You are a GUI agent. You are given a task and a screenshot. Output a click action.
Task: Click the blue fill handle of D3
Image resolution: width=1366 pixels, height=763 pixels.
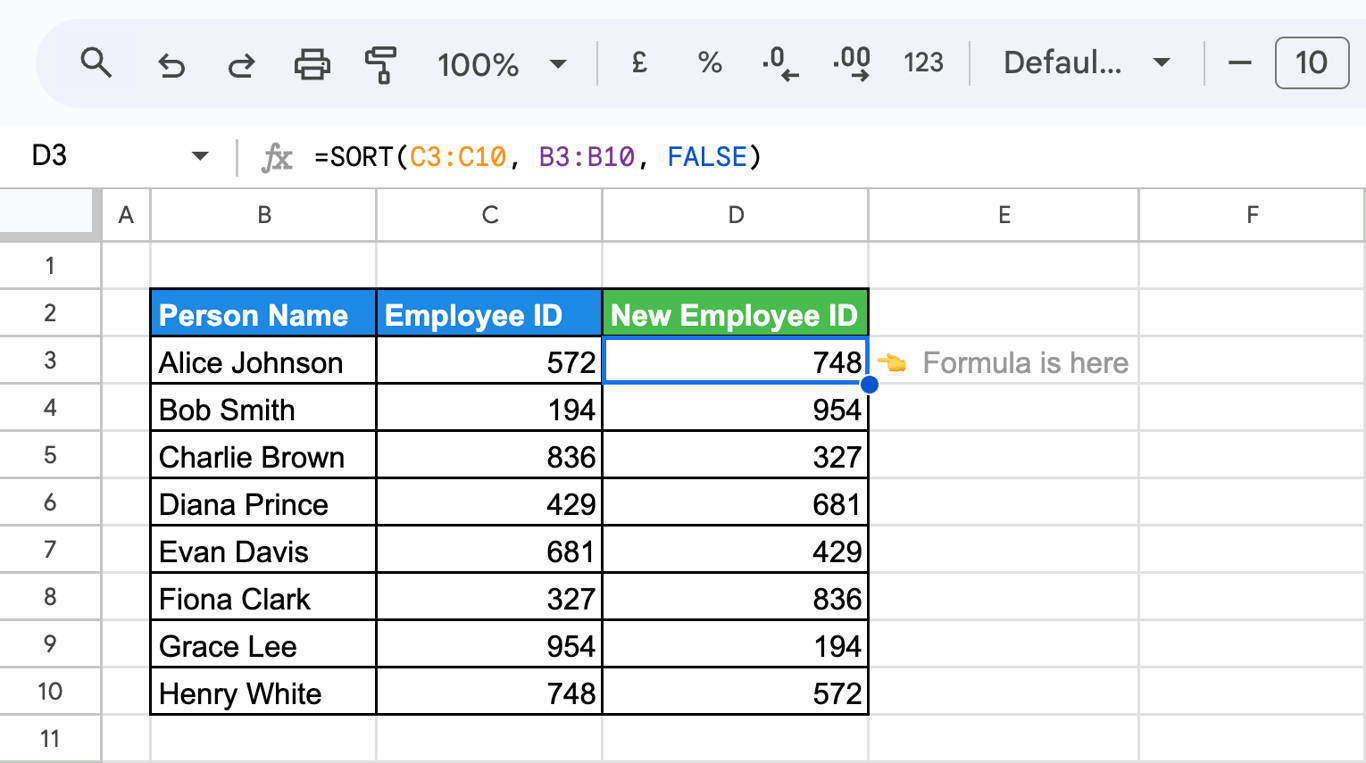tap(869, 384)
